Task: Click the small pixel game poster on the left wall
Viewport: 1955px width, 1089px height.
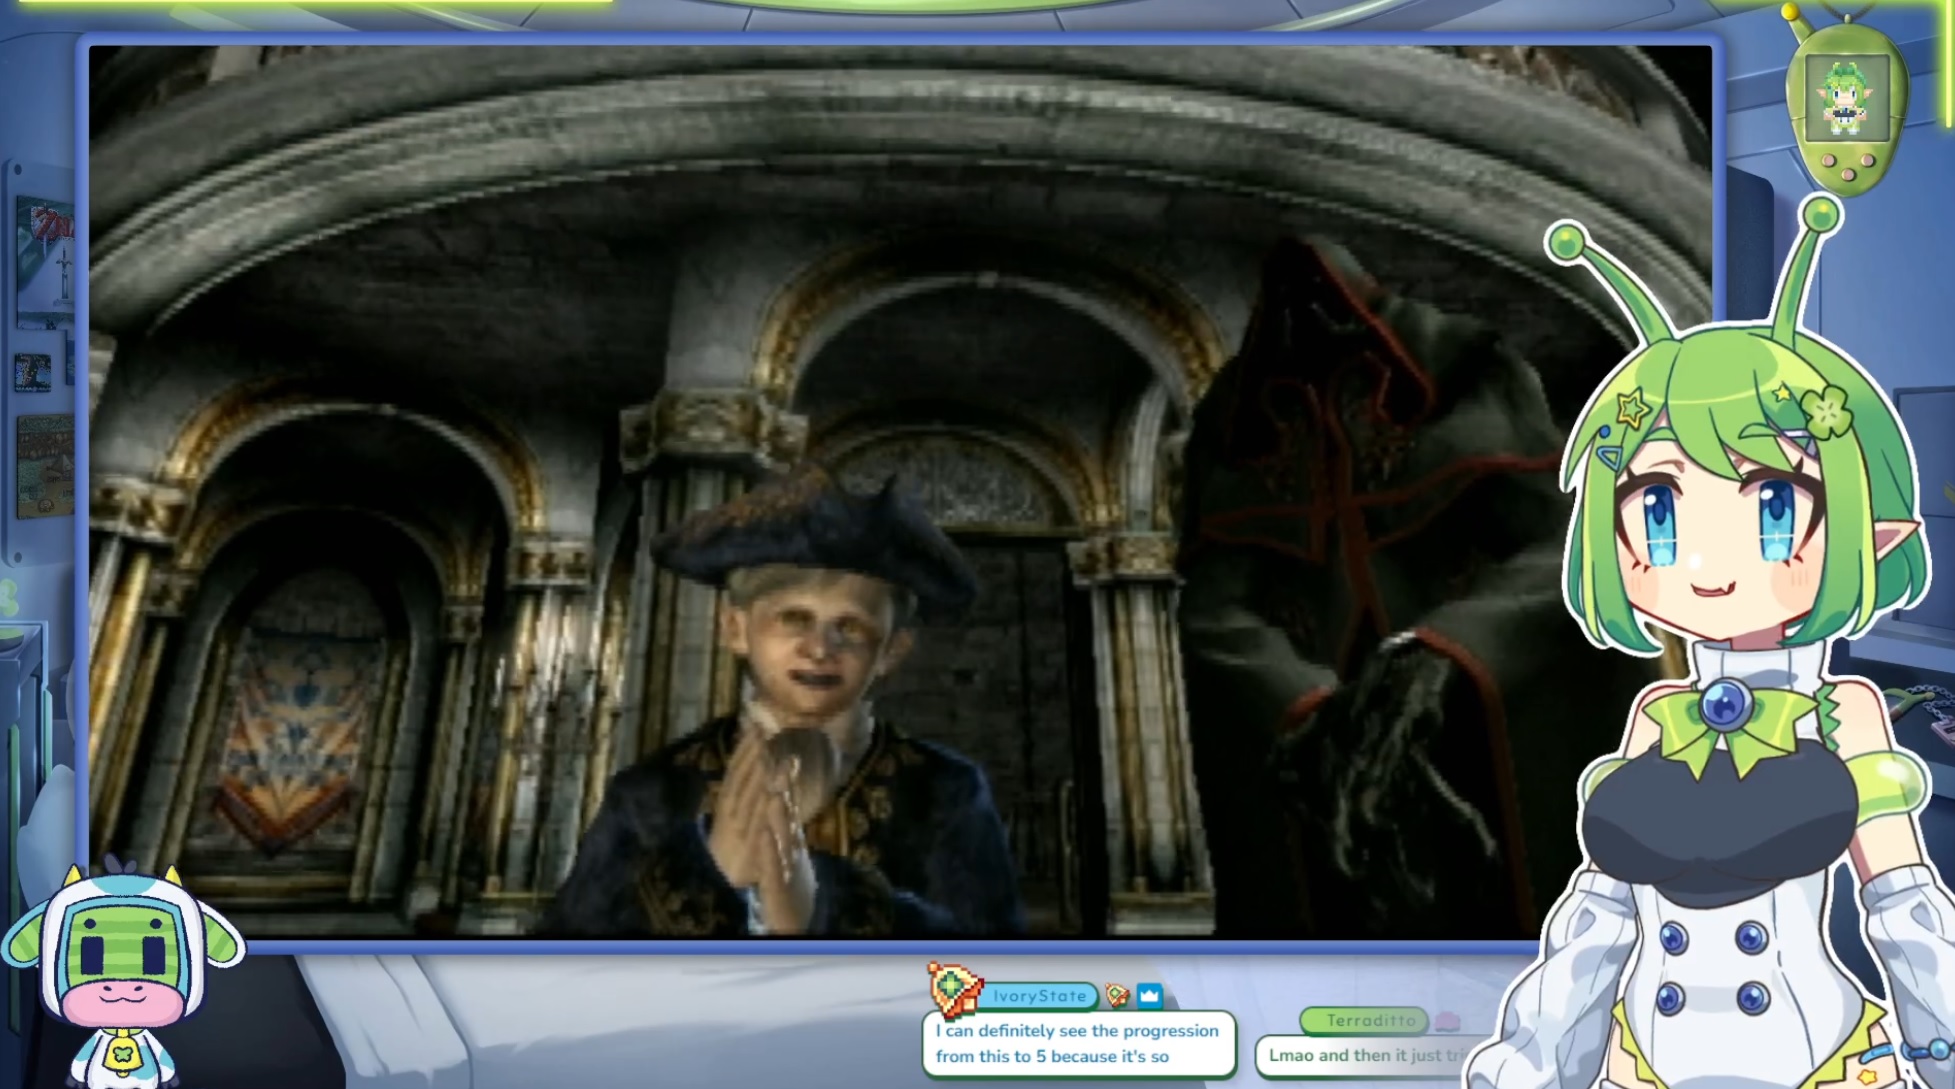Action: pyautogui.click(x=33, y=373)
